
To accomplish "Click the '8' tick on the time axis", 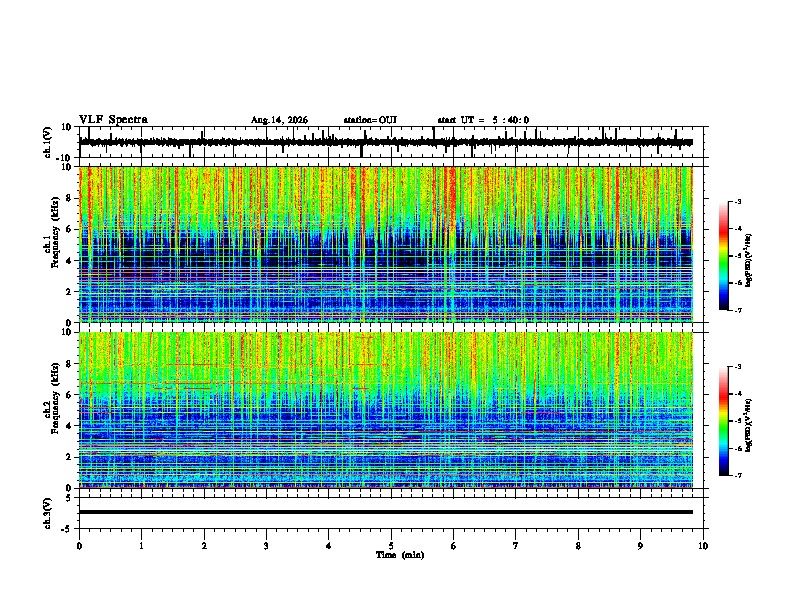I will pos(578,546).
